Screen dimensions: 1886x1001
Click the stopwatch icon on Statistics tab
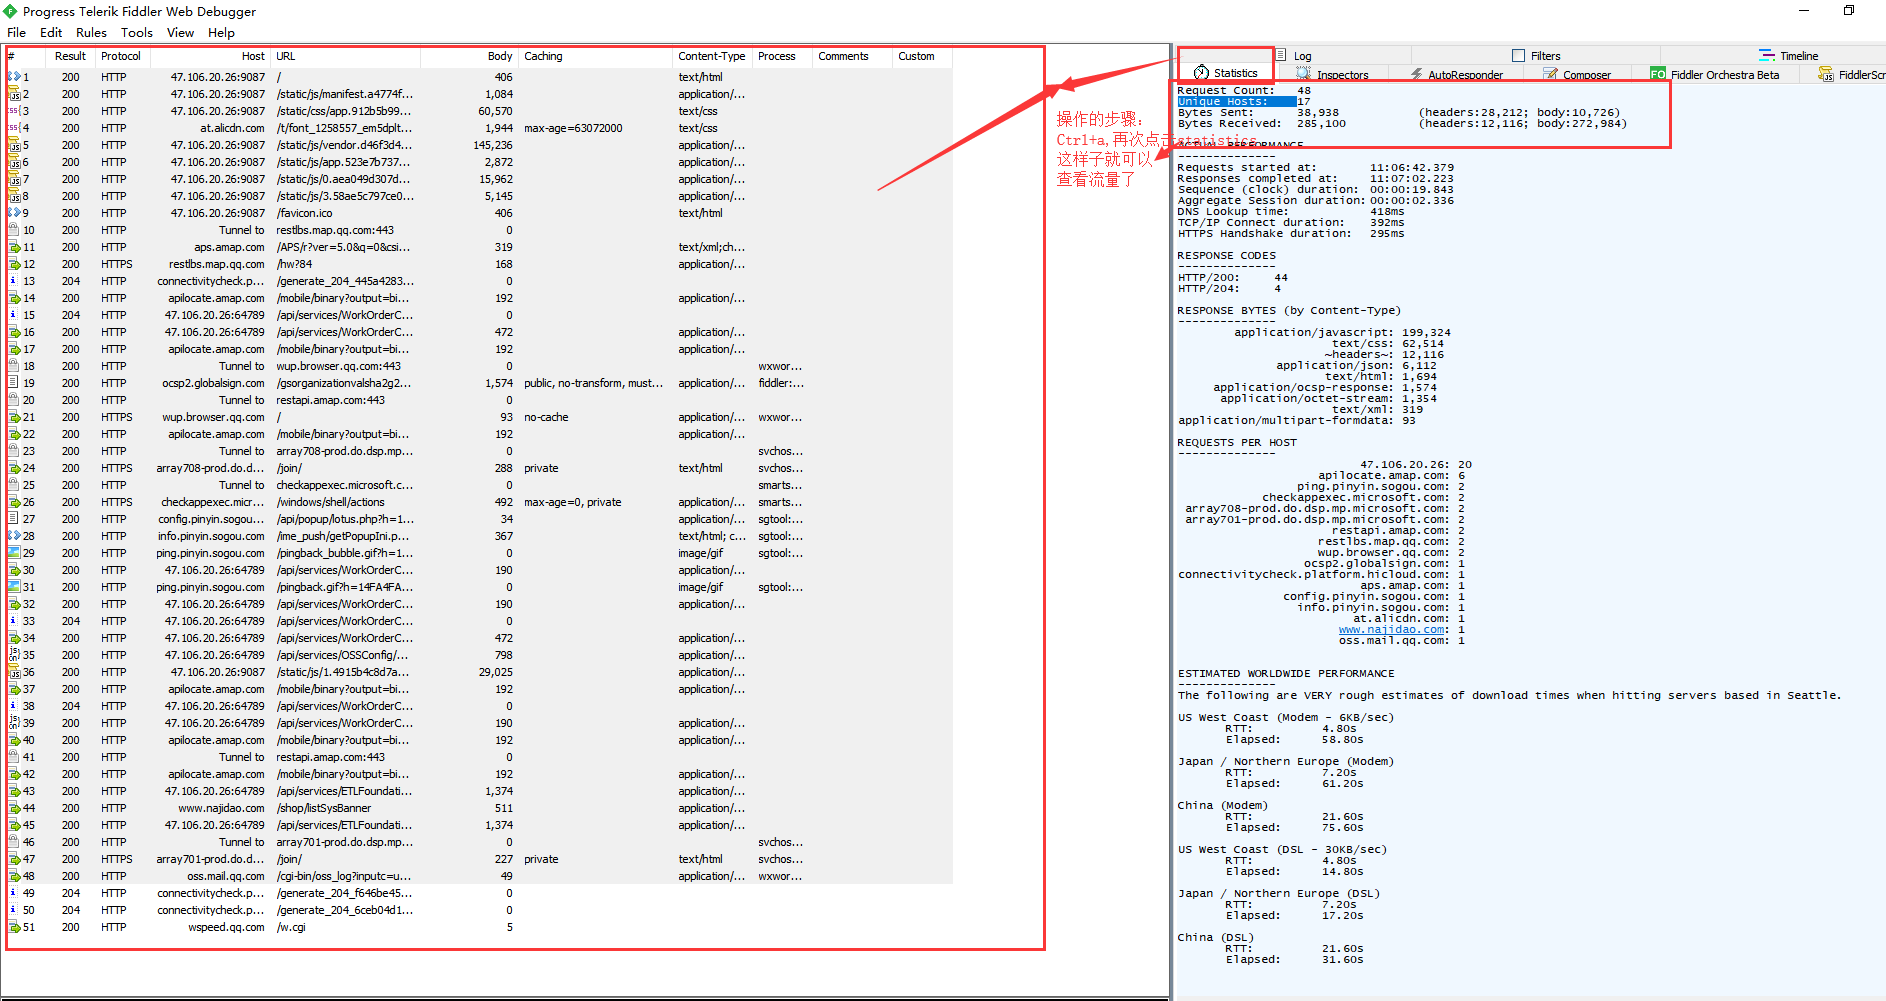(1201, 72)
